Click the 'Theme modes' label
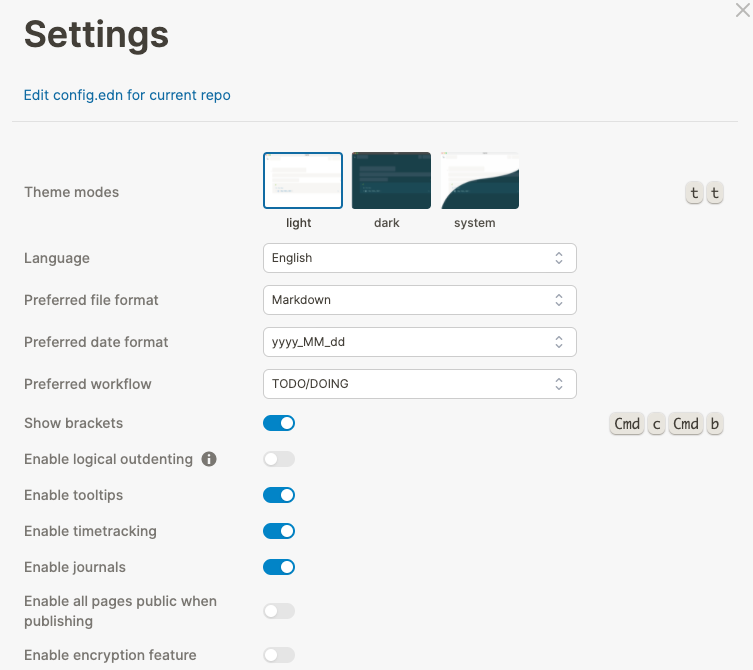Screen dimensions: 753x670 [72, 192]
